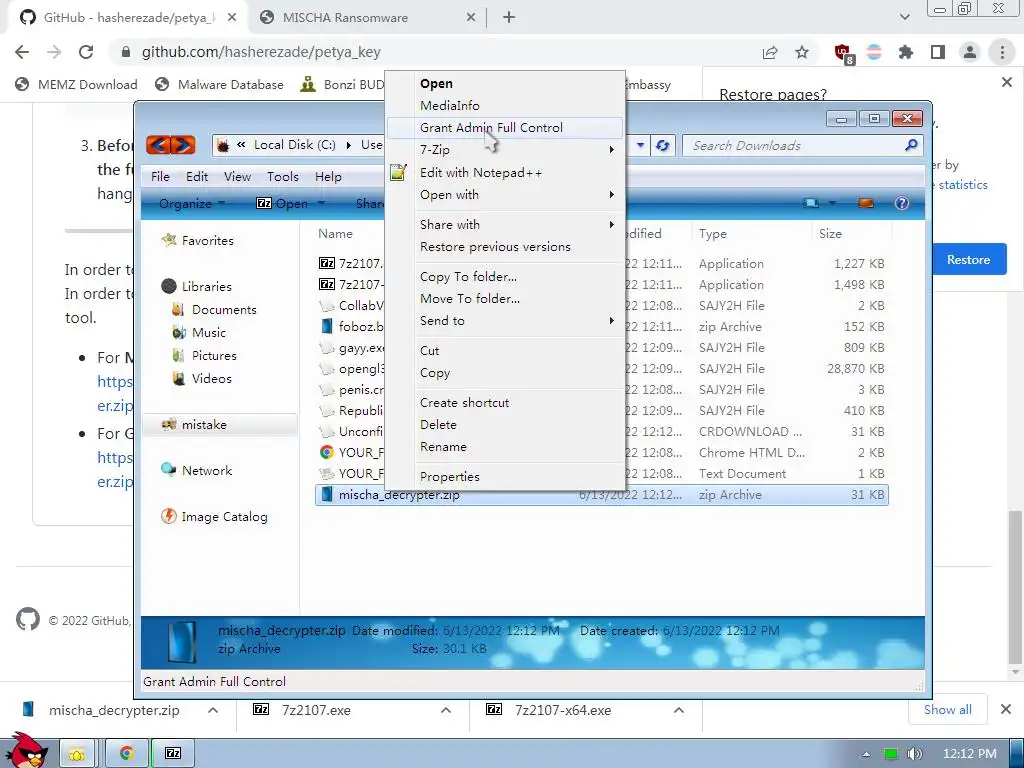Click the Chrome address bar URL
The width and height of the screenshot is (1024, 768).
coord(261,52)
